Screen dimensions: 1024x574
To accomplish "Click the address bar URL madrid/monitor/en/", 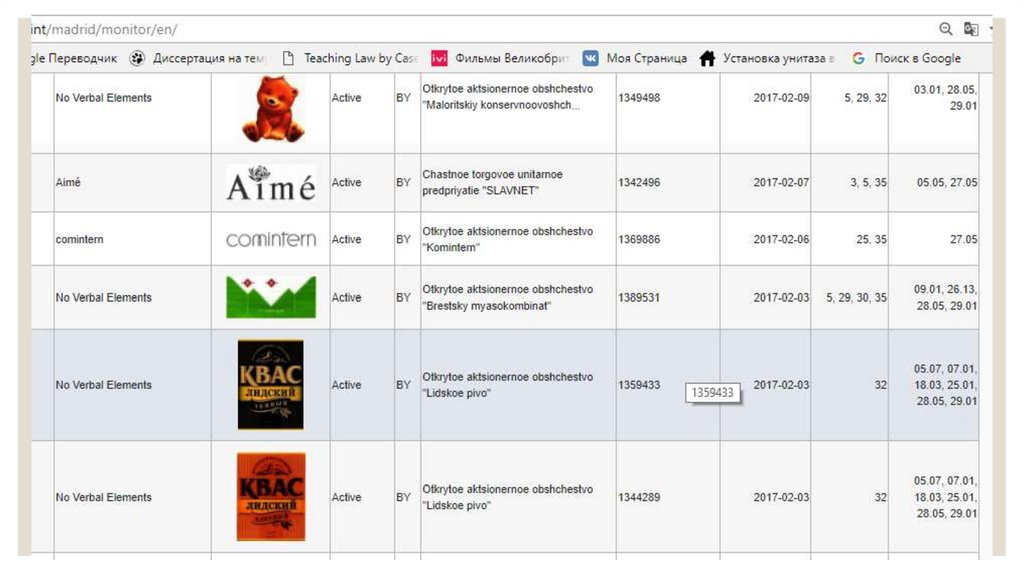I will pos(104,29).
